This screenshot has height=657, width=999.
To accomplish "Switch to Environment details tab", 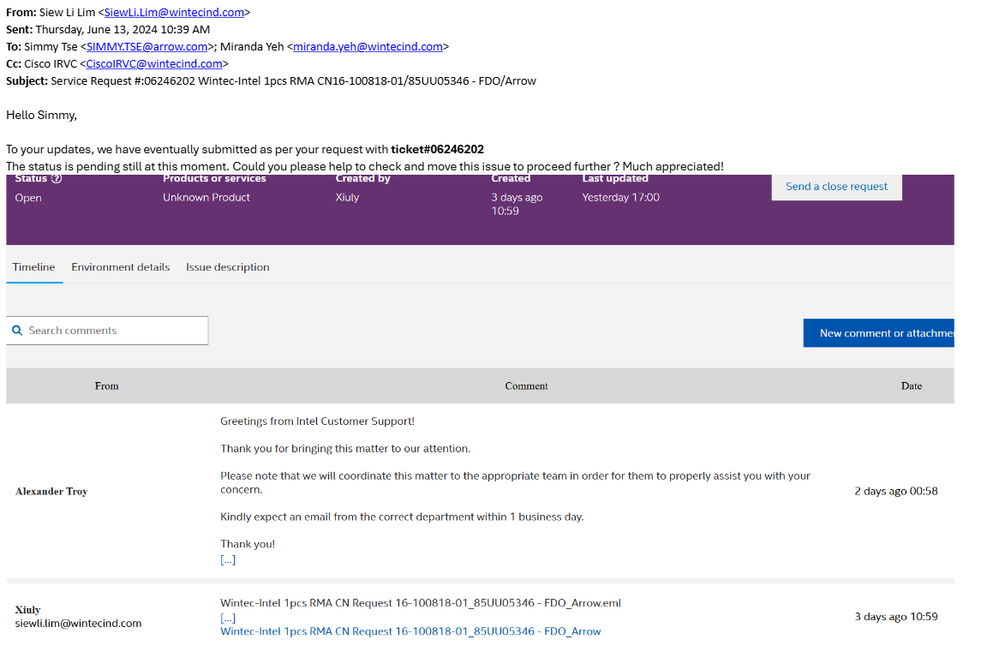I will click(120, 267).
